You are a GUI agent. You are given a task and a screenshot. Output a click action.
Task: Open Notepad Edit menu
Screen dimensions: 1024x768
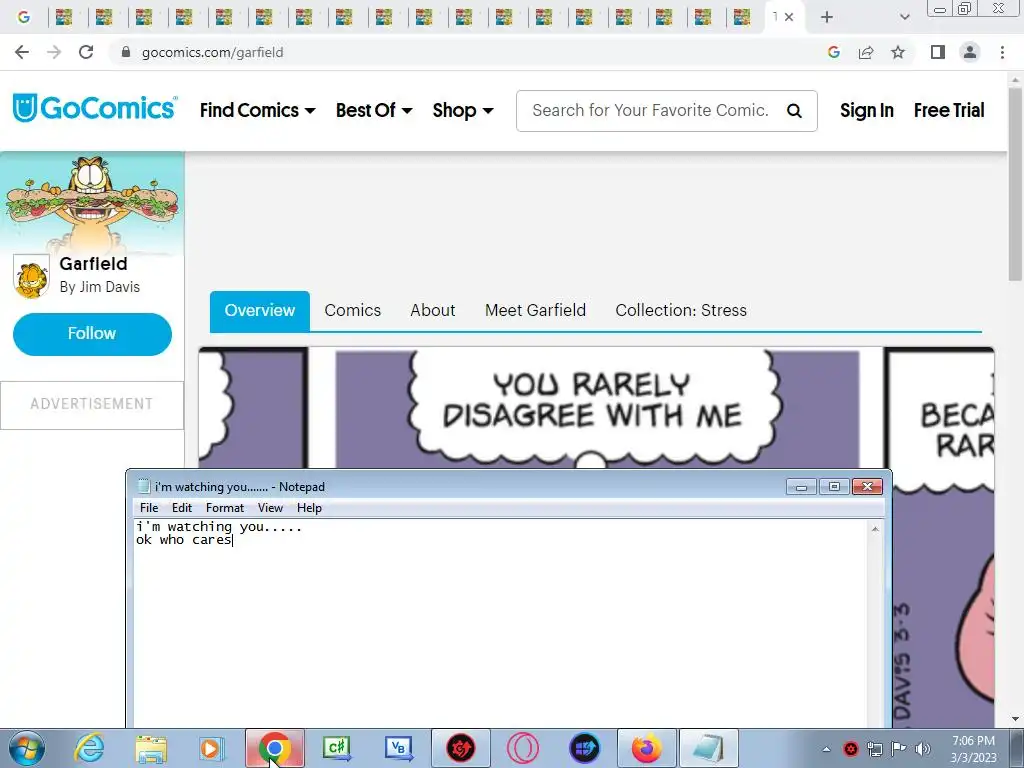click(x=182, y=507)
